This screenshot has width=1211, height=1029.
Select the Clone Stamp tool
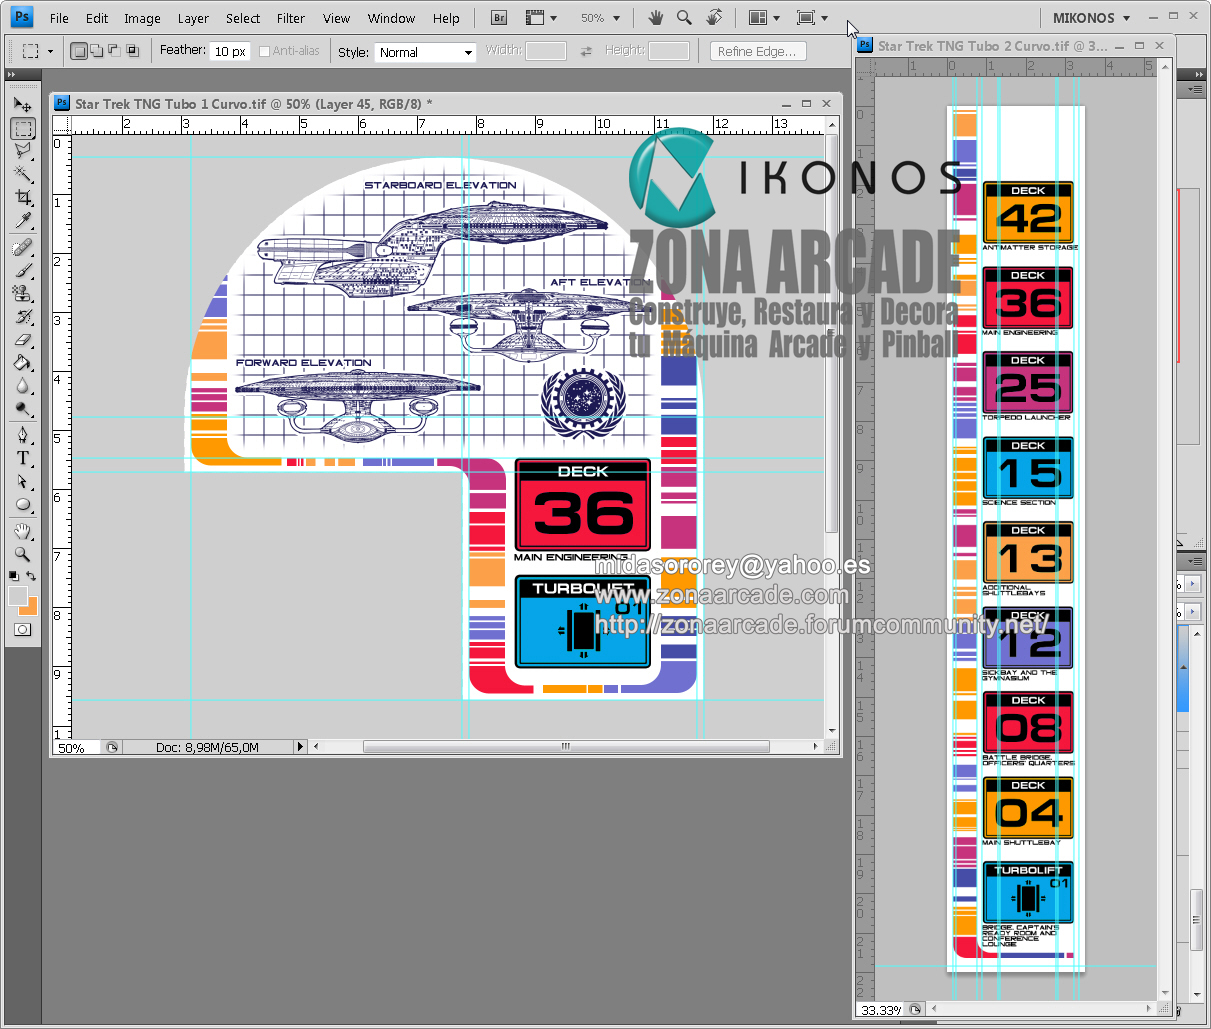(22, 294)
